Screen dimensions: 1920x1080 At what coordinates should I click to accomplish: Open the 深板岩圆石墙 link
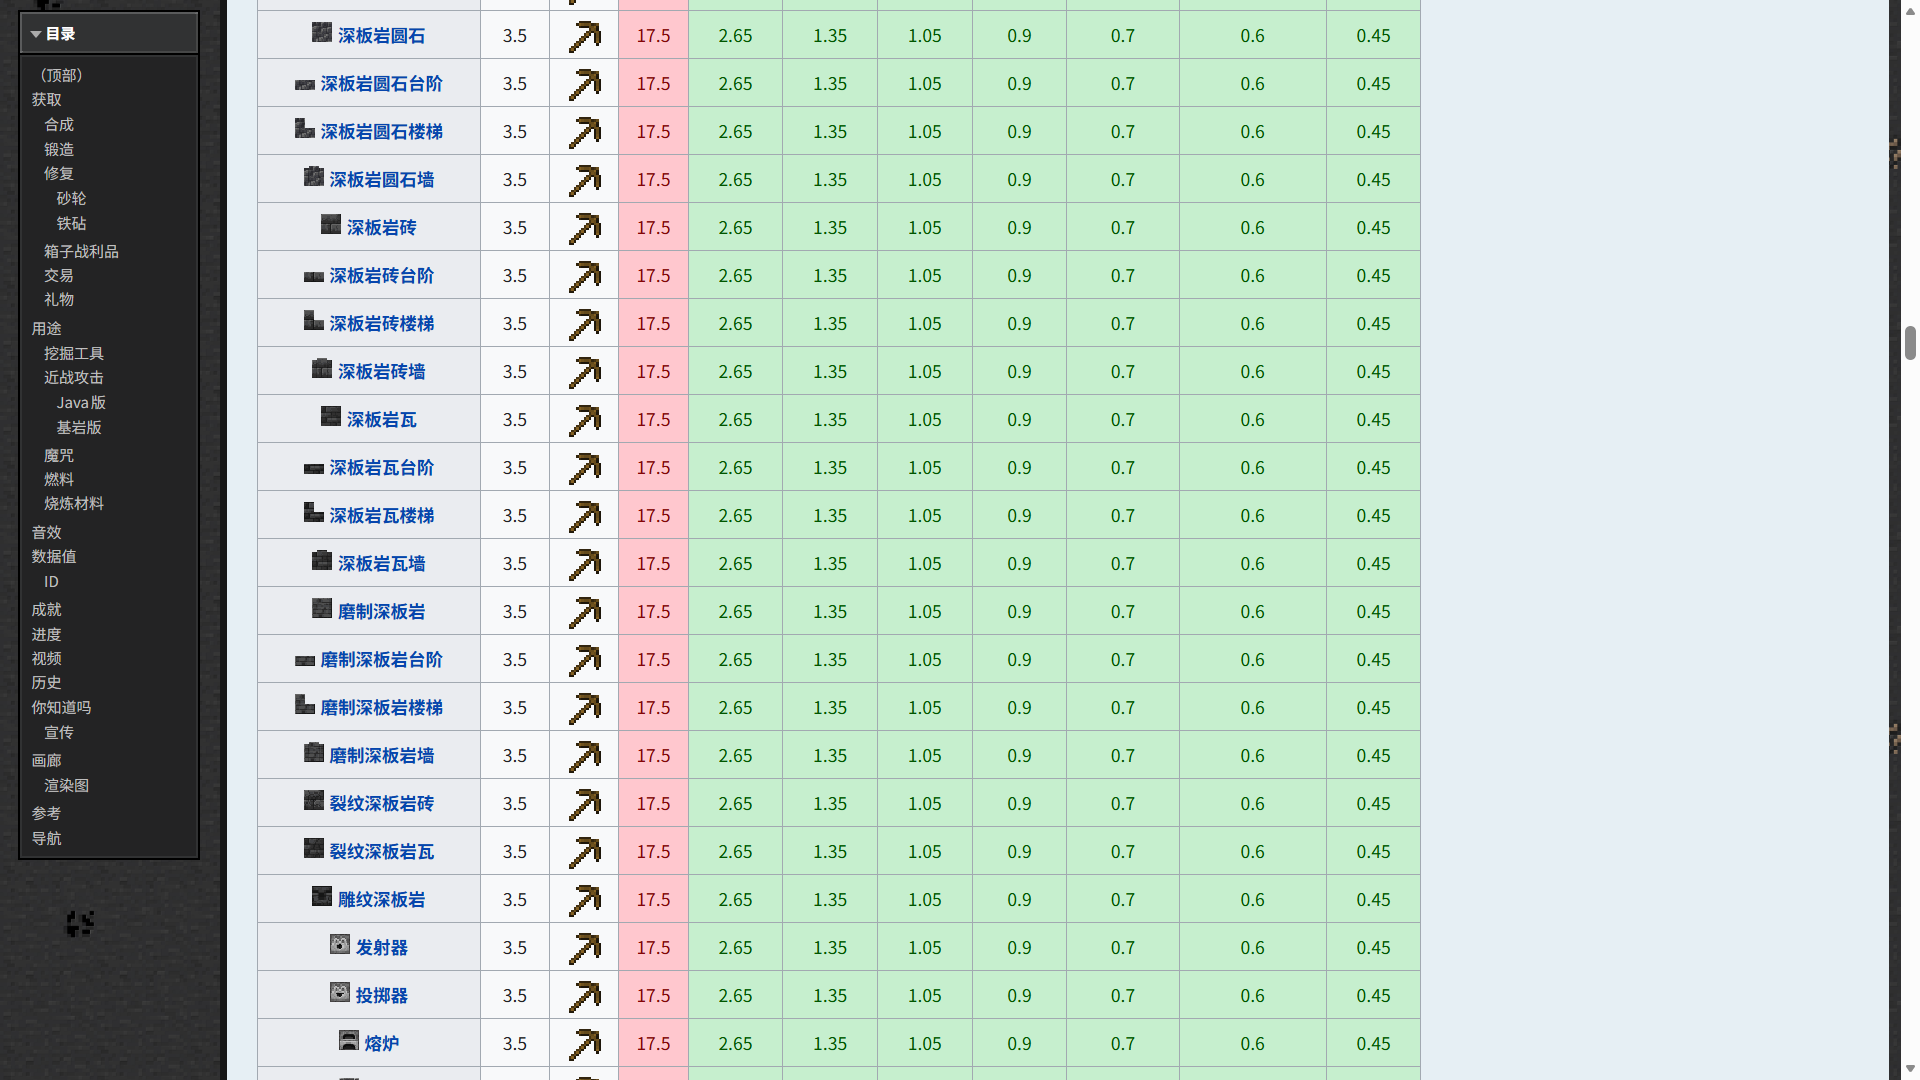381,180
